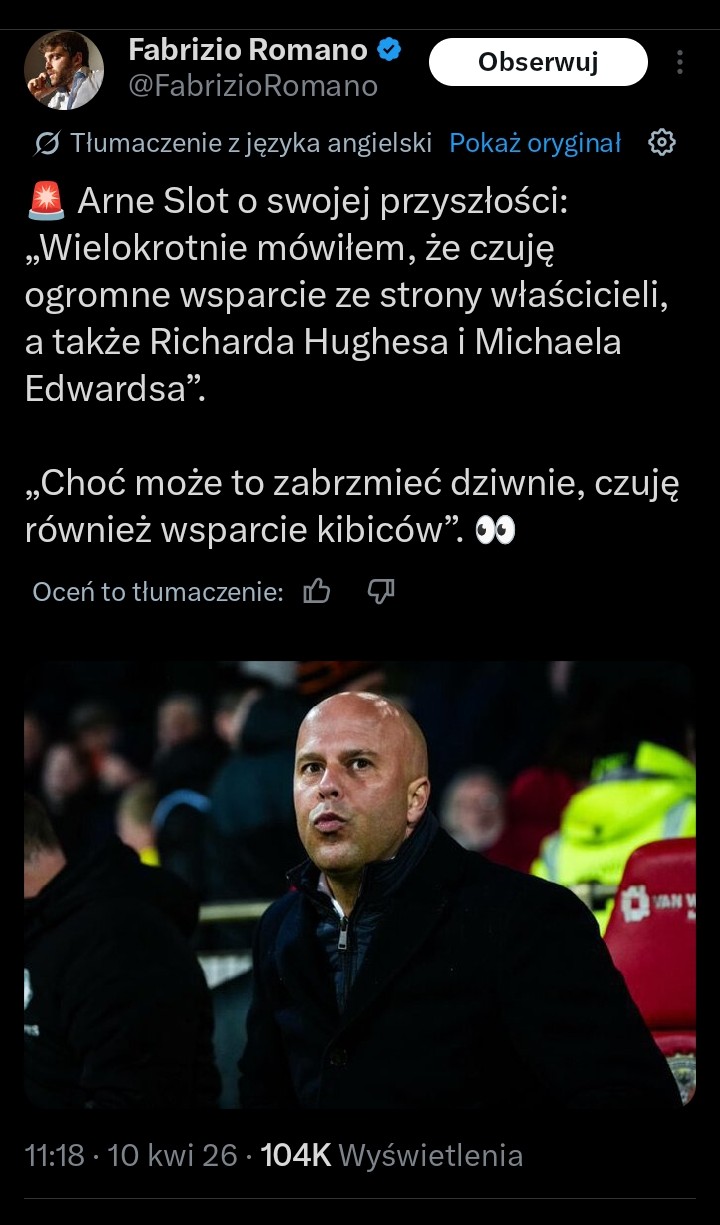Tap the quote about wsparcie kibiców
Screen dimensions: 720x1225
tap(352, 507)
